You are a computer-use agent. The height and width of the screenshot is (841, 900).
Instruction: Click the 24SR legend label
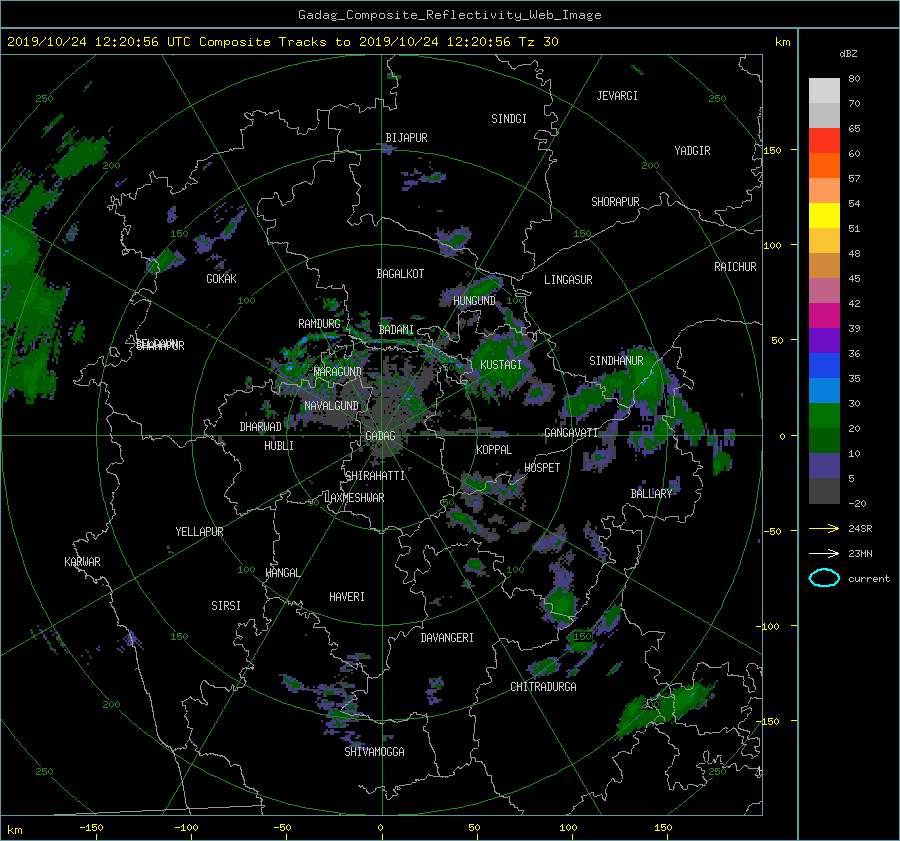point(860,528)
